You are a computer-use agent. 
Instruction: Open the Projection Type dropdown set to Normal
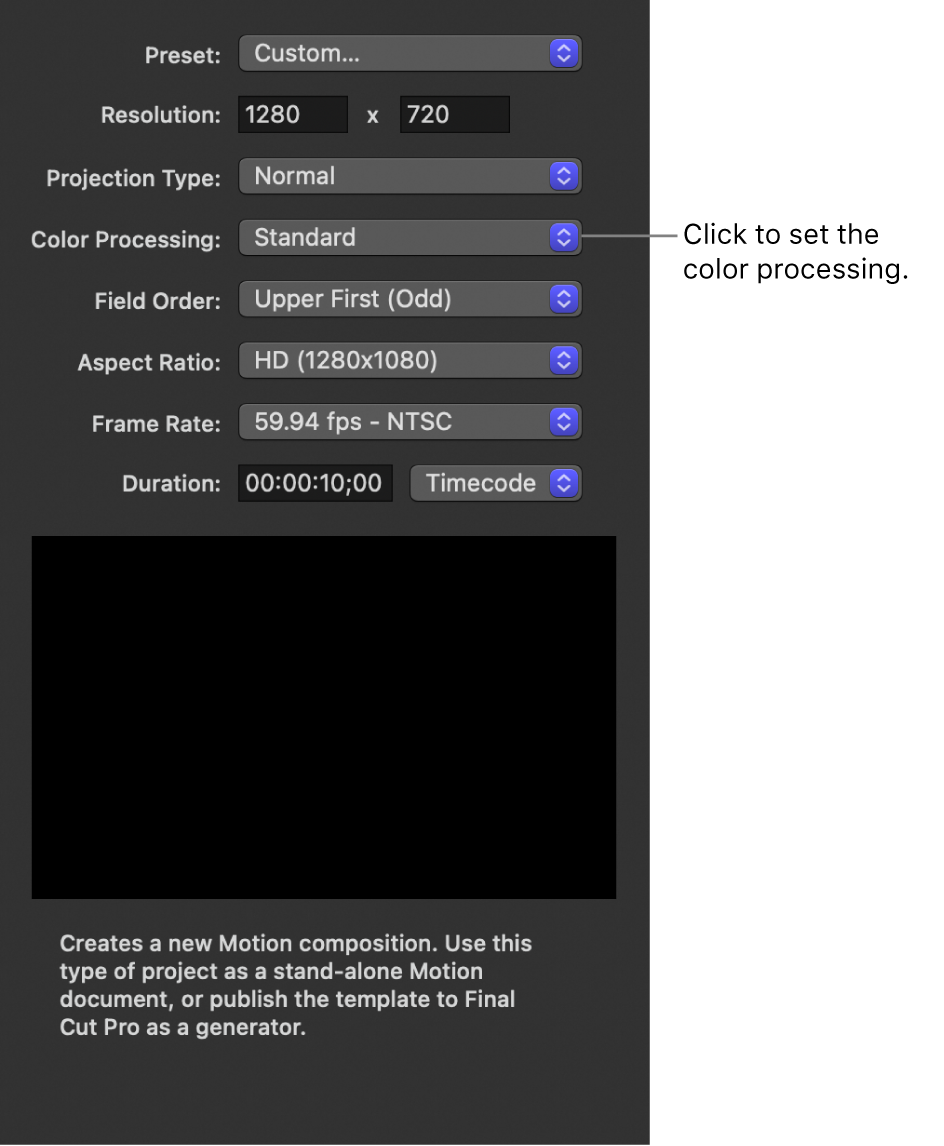click(409, 177)
